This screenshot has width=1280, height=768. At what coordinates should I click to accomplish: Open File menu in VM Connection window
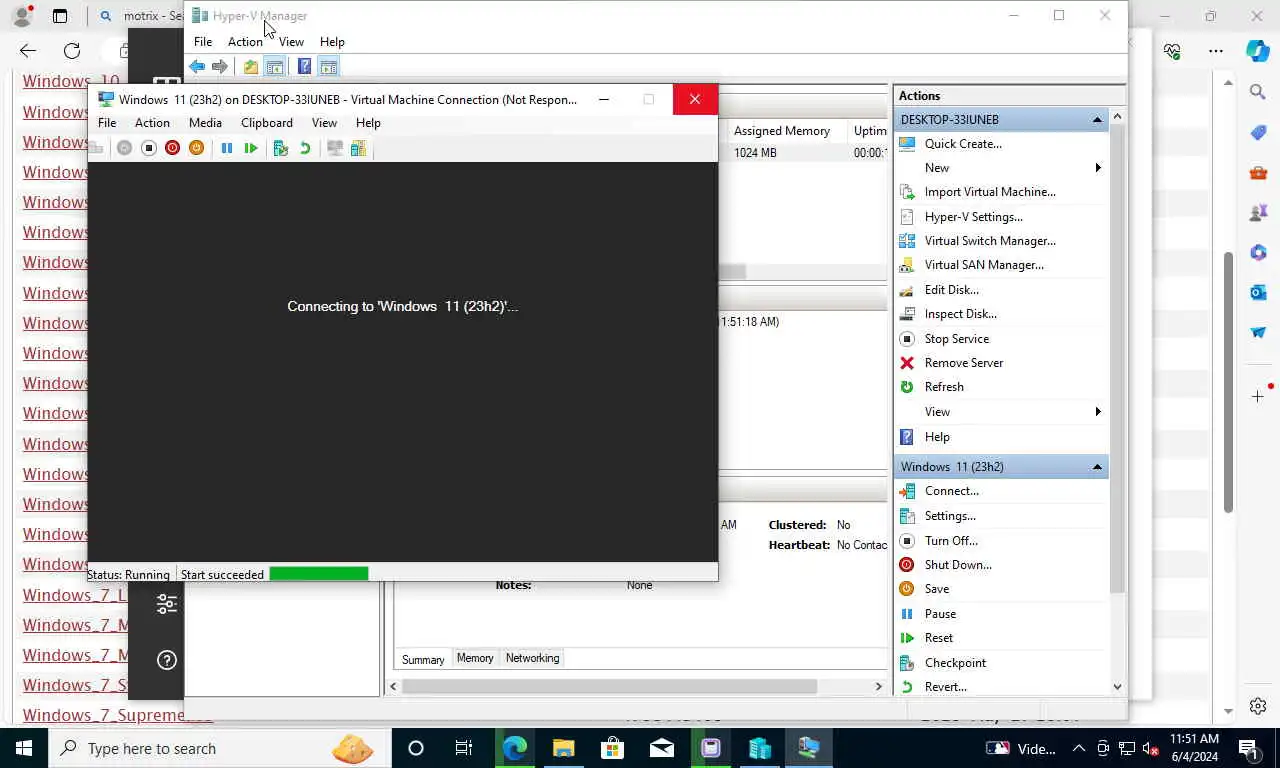pos(107,123)
